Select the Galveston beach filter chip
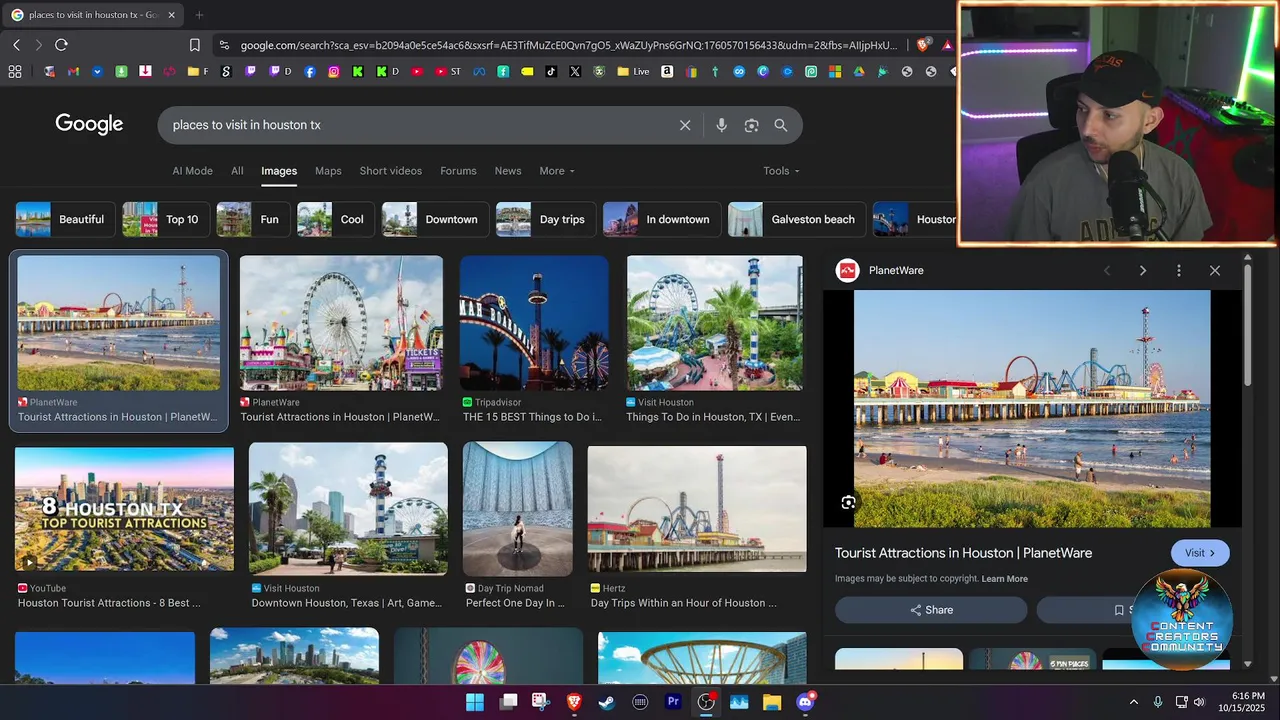Image resolution: width=1280 pixels, height=720 pixels. point(797,219)
